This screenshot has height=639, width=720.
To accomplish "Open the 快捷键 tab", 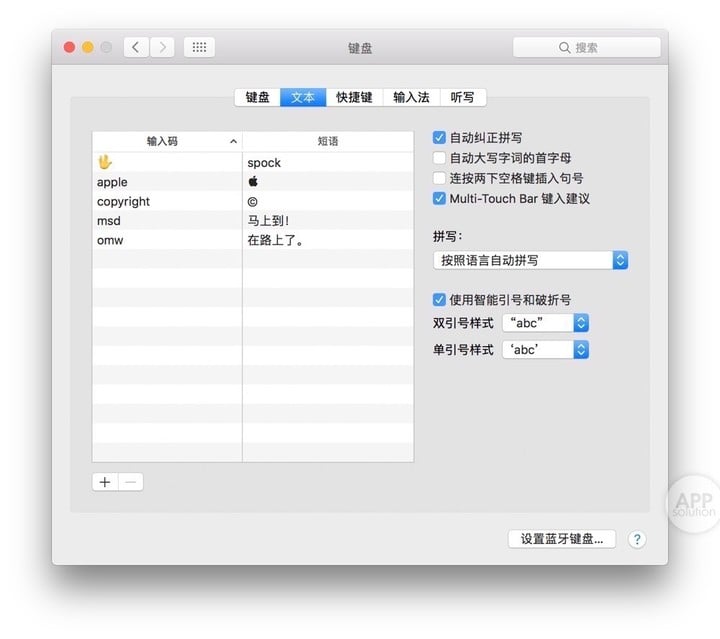I will 354,97.
